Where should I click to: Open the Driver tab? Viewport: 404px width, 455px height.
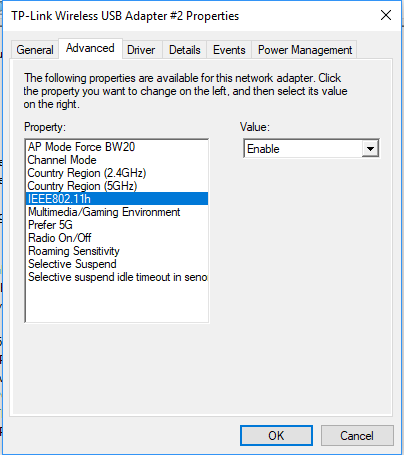[141, 50]
